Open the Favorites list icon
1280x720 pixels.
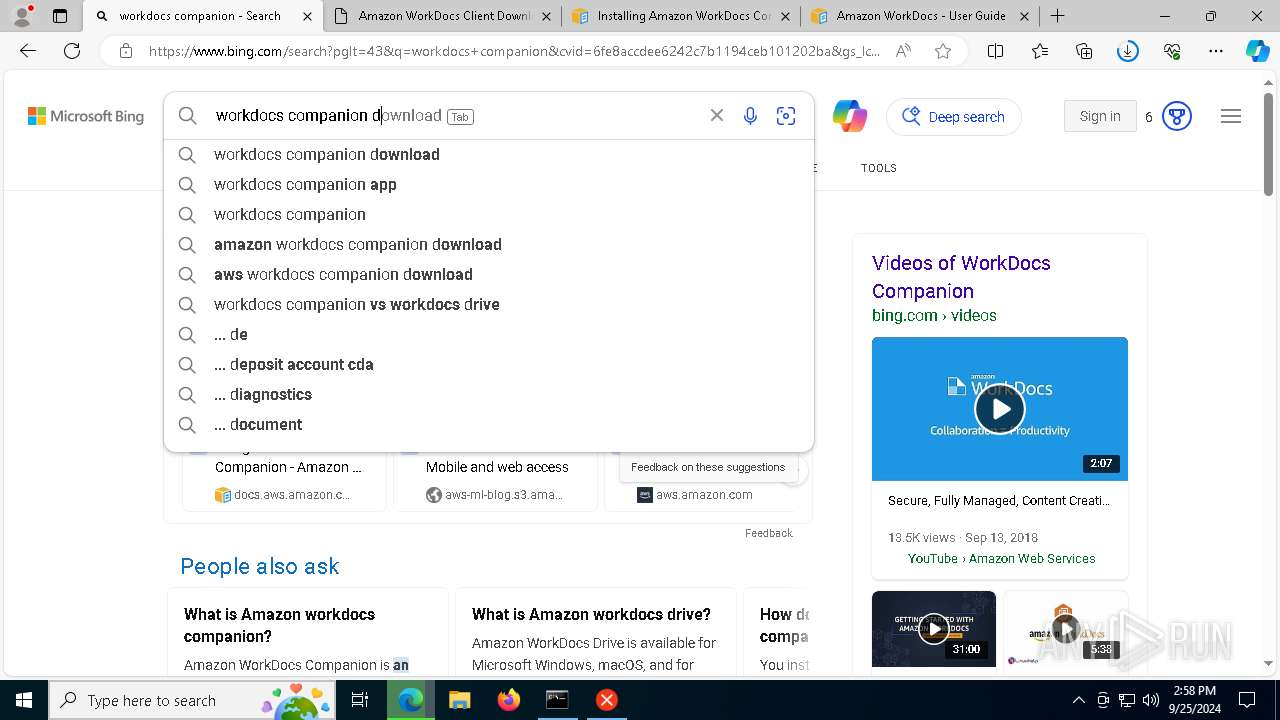point(1040,51)
